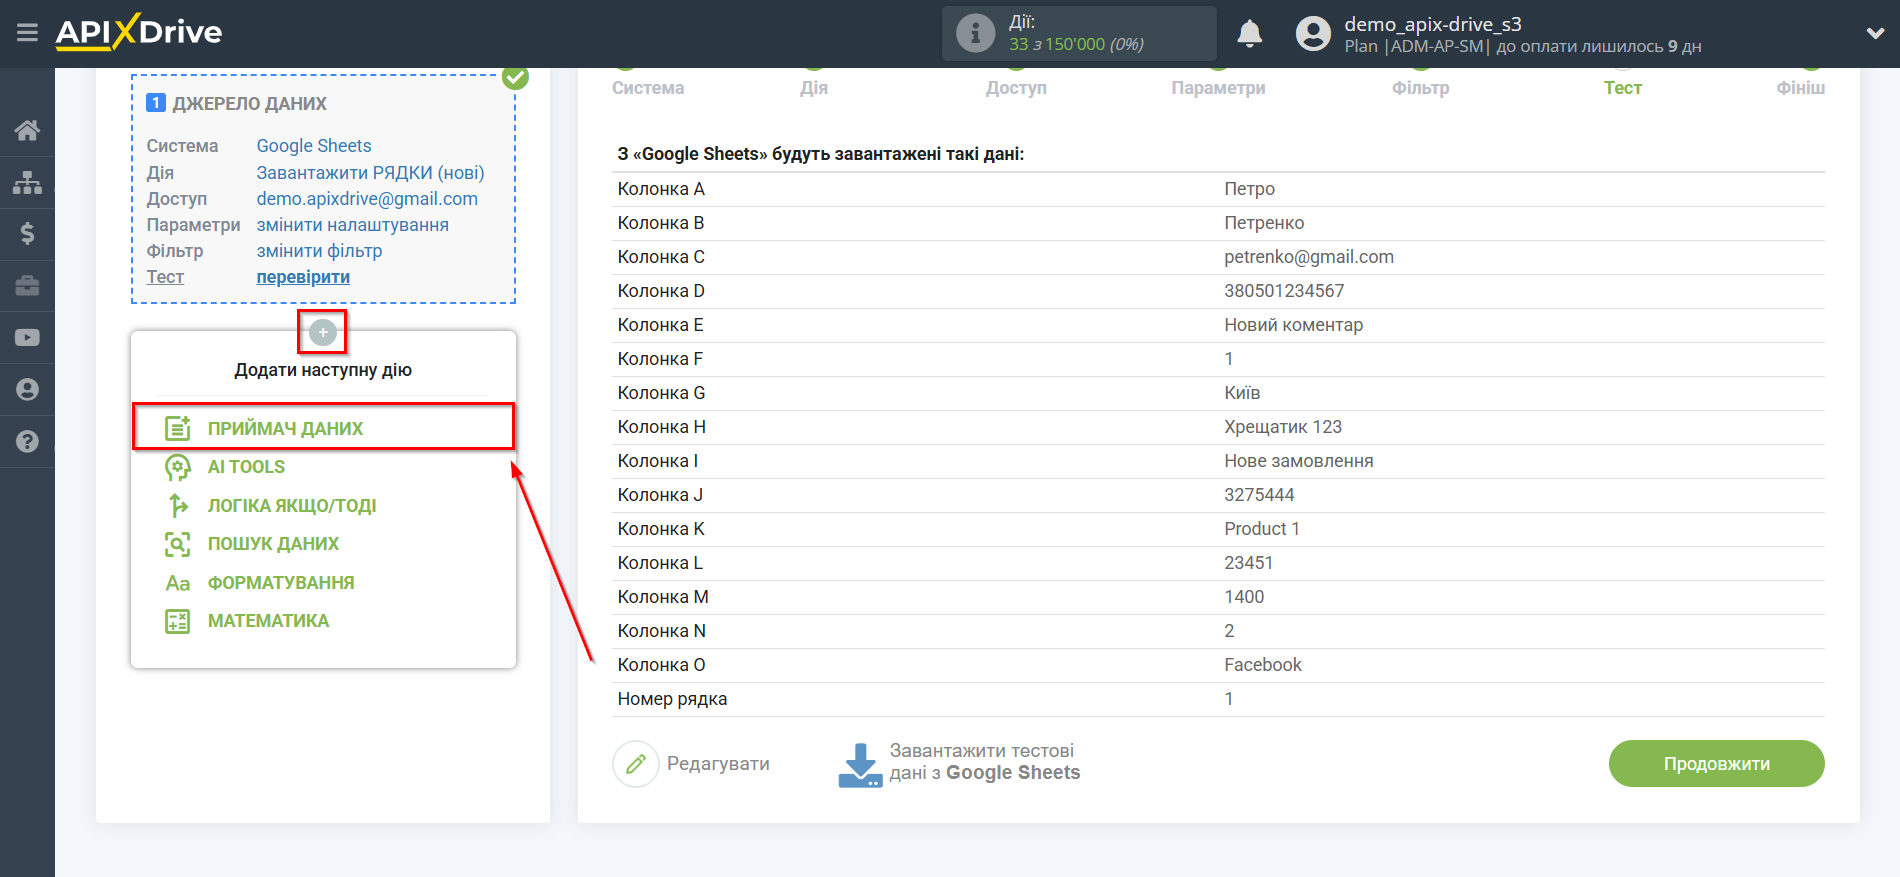Select ЛОГІКА ЯКЩО/ТОДІ option
This screenshot has width=1900, height=877.
[292, 506]
